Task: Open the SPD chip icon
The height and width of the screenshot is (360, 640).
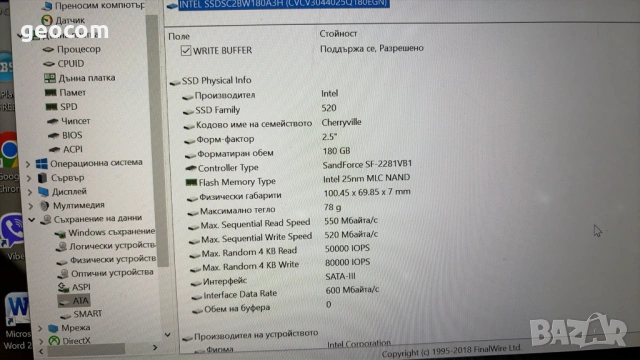Action: pyautogui.click(x=51, y=107)
